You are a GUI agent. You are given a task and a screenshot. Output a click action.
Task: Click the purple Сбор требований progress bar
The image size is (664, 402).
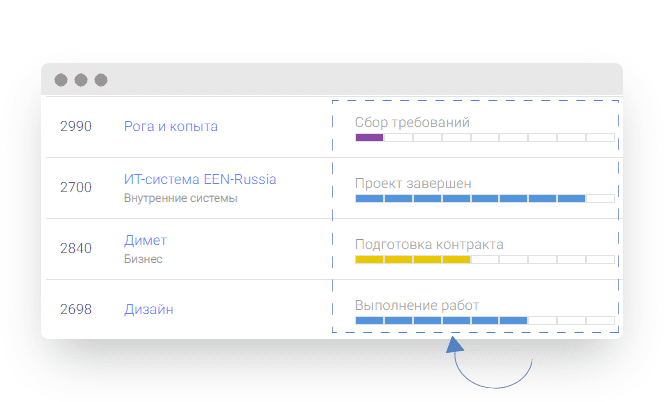pyautogui.click(x=485, y=137)
